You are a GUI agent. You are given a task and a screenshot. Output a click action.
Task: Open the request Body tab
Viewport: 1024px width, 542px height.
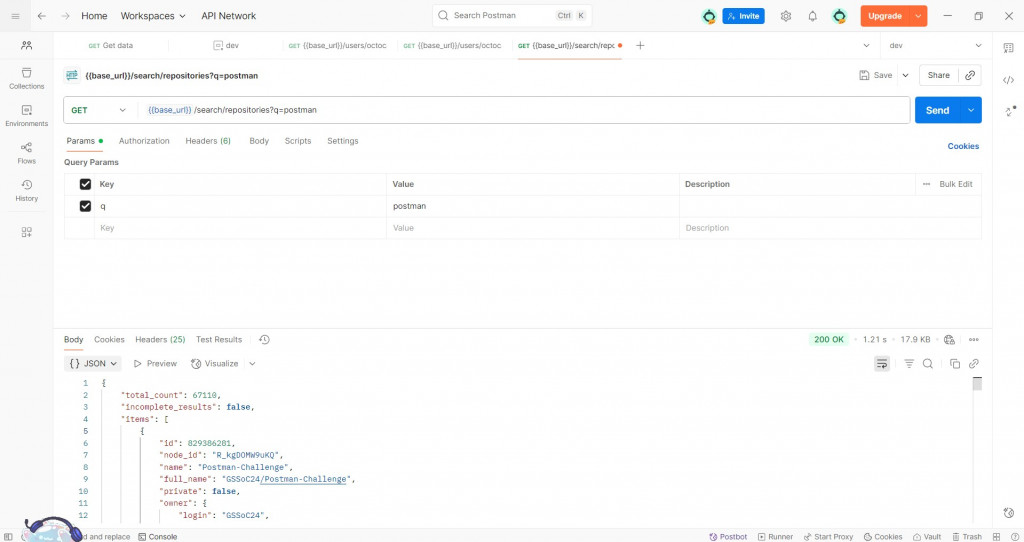click(x=259, y=141)
